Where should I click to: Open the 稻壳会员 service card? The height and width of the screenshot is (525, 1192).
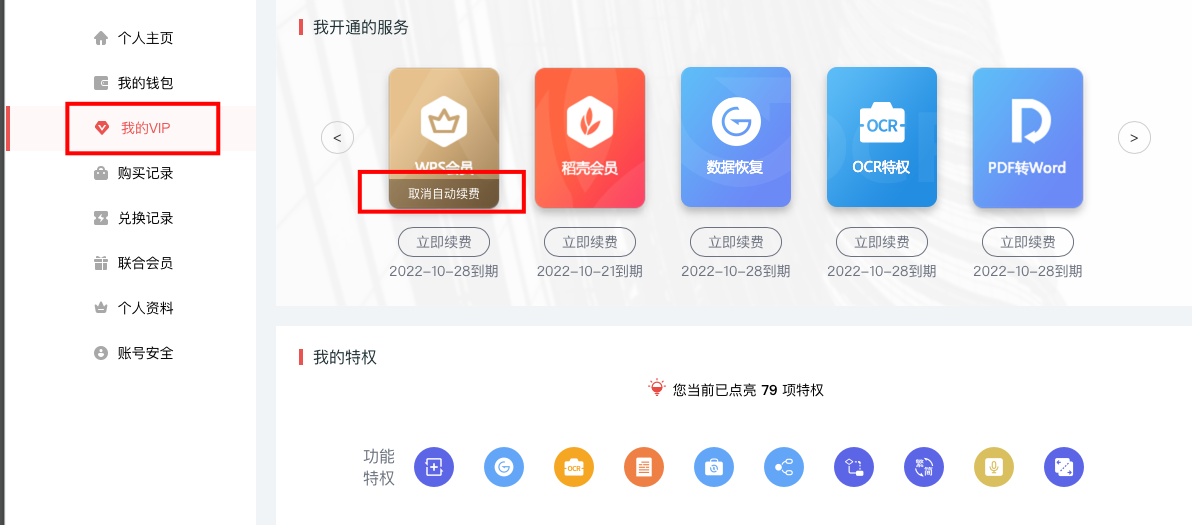(x=590, y=138)
